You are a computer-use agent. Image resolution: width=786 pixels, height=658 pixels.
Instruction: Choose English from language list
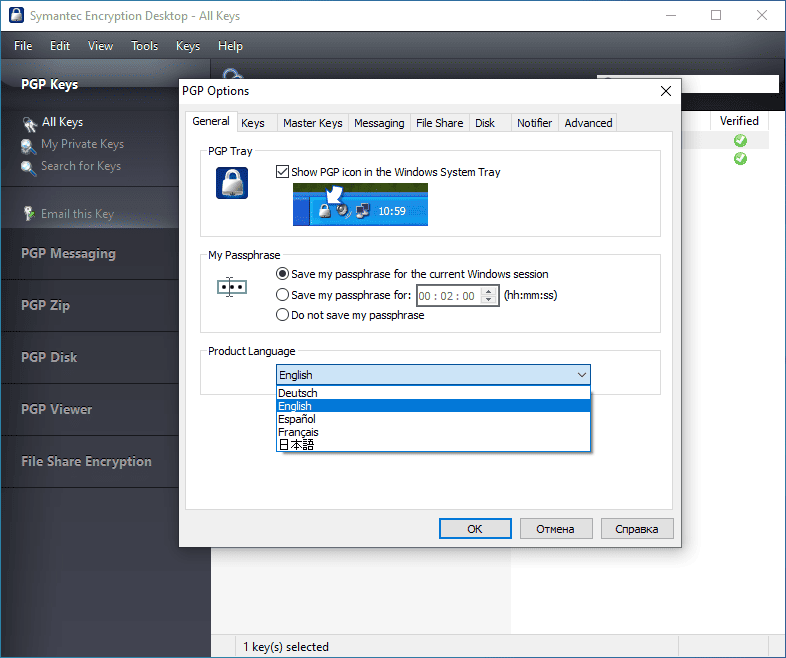pos(433,406)
